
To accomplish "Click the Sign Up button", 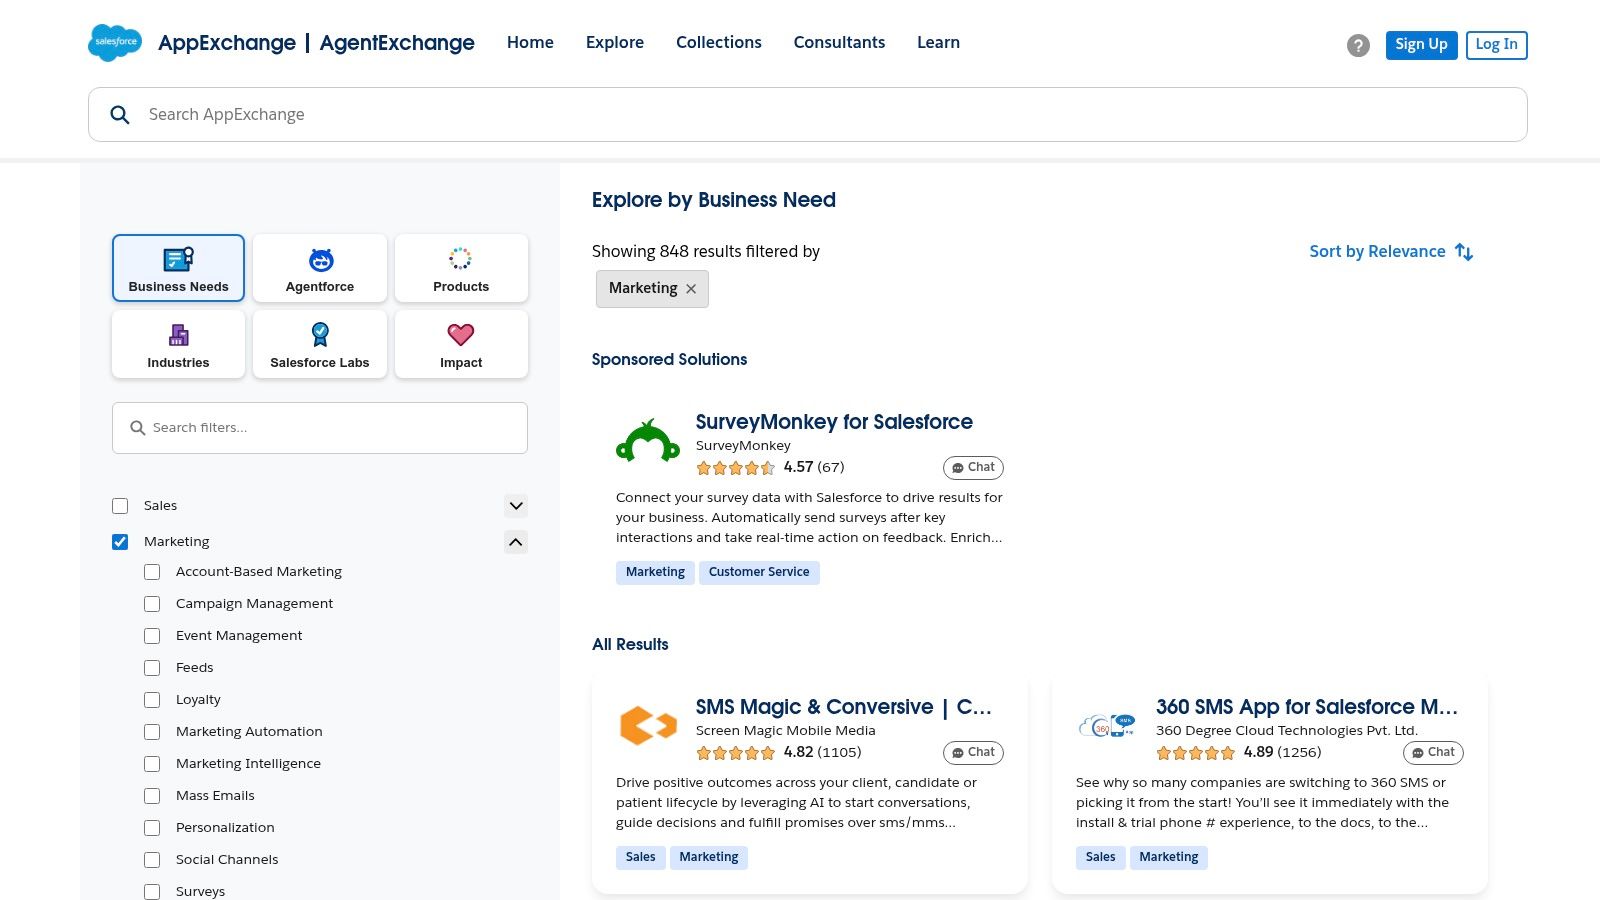I will [x=1421, y=45].
